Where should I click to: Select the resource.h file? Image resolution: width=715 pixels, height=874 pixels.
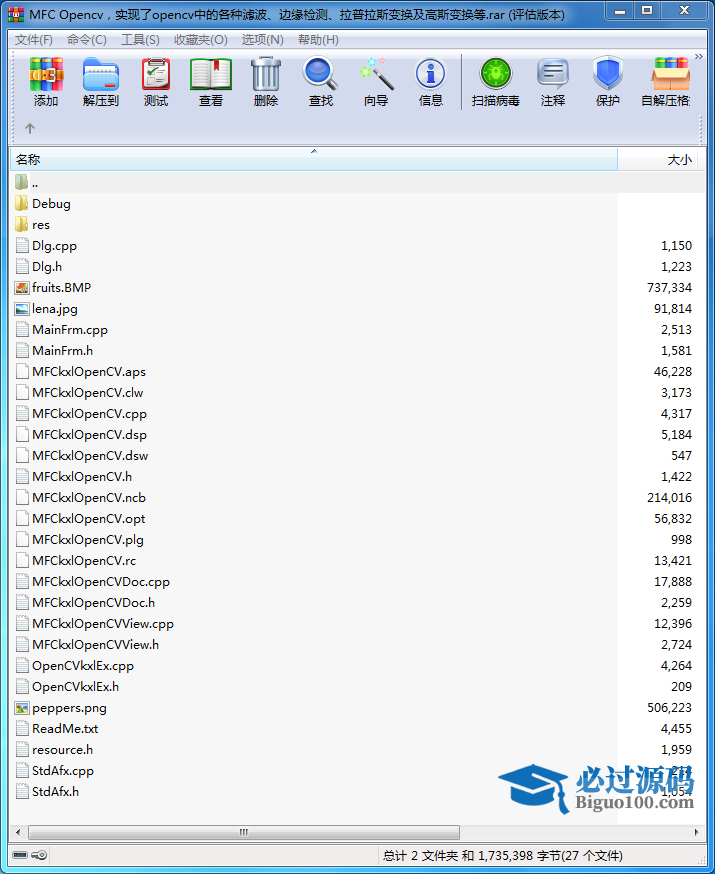(x=62, y=750)
